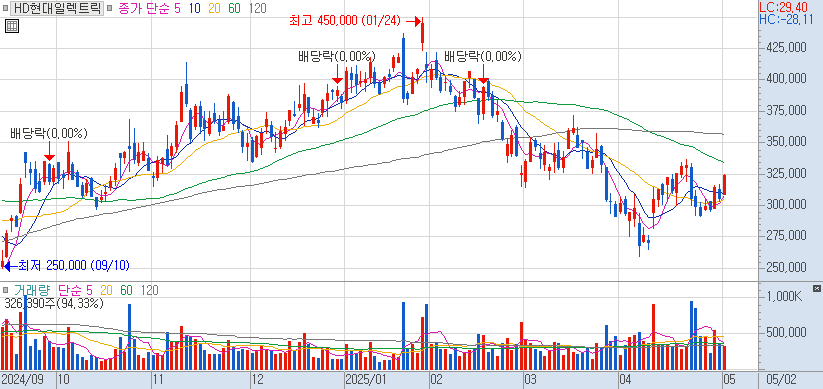Screen dimensions: 823x389
Task: Select the gray 120 label in price legend
Action: 257,8
